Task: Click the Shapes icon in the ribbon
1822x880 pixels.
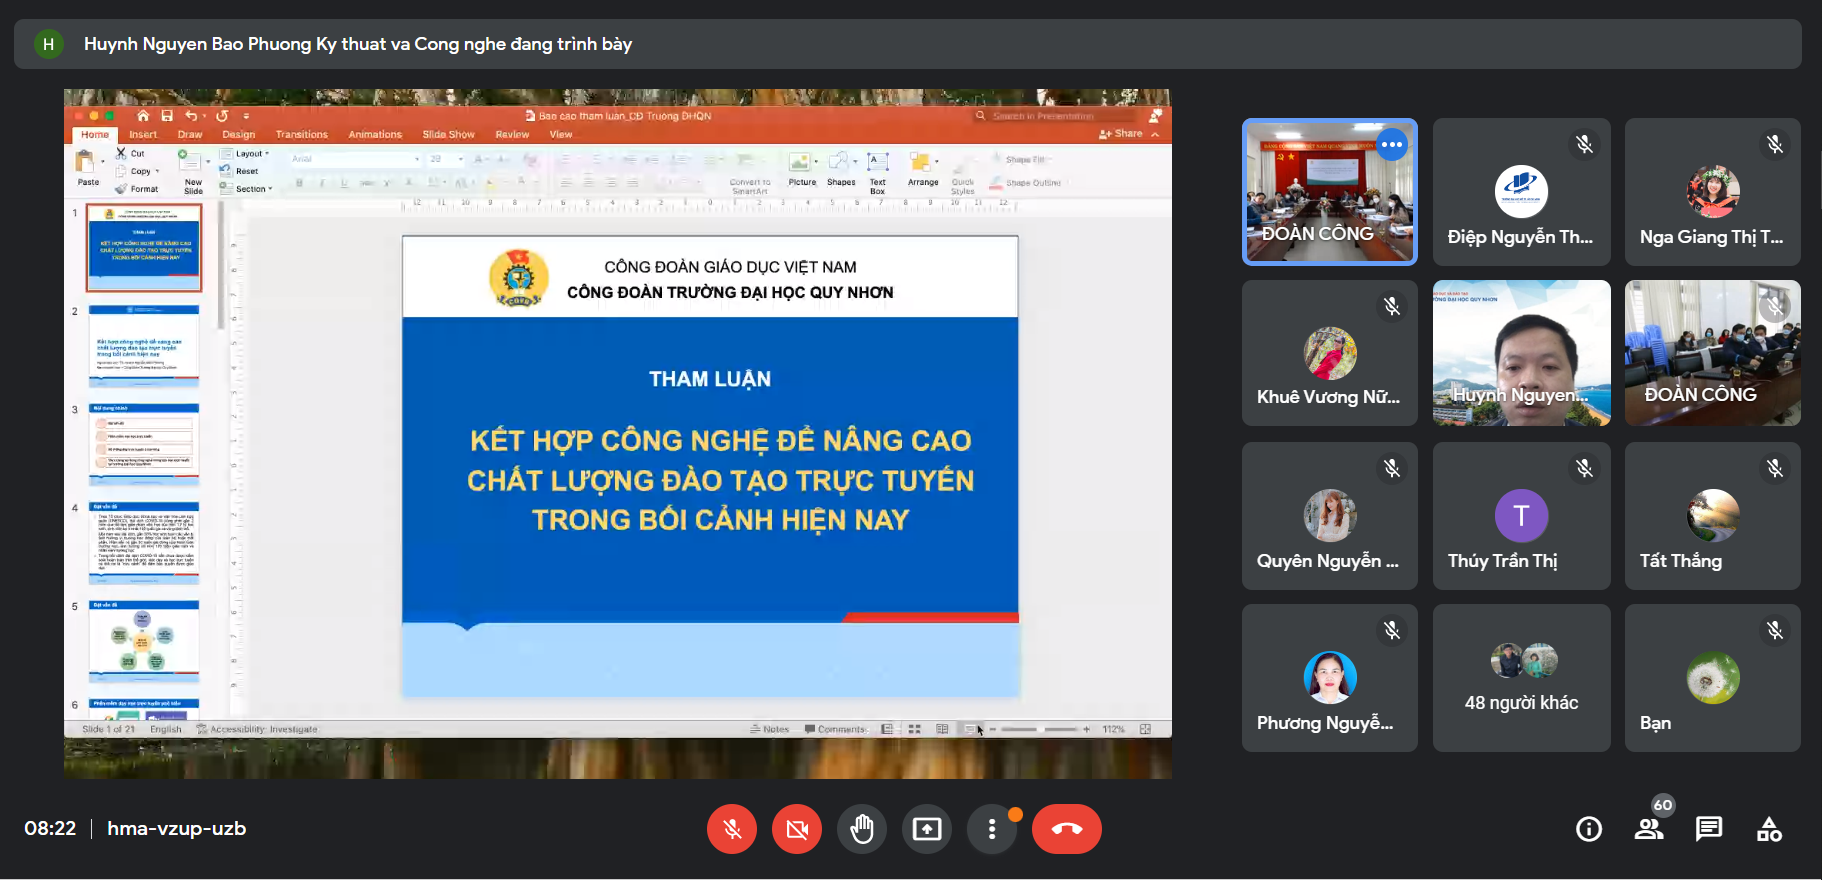Action: pos(840,168)
